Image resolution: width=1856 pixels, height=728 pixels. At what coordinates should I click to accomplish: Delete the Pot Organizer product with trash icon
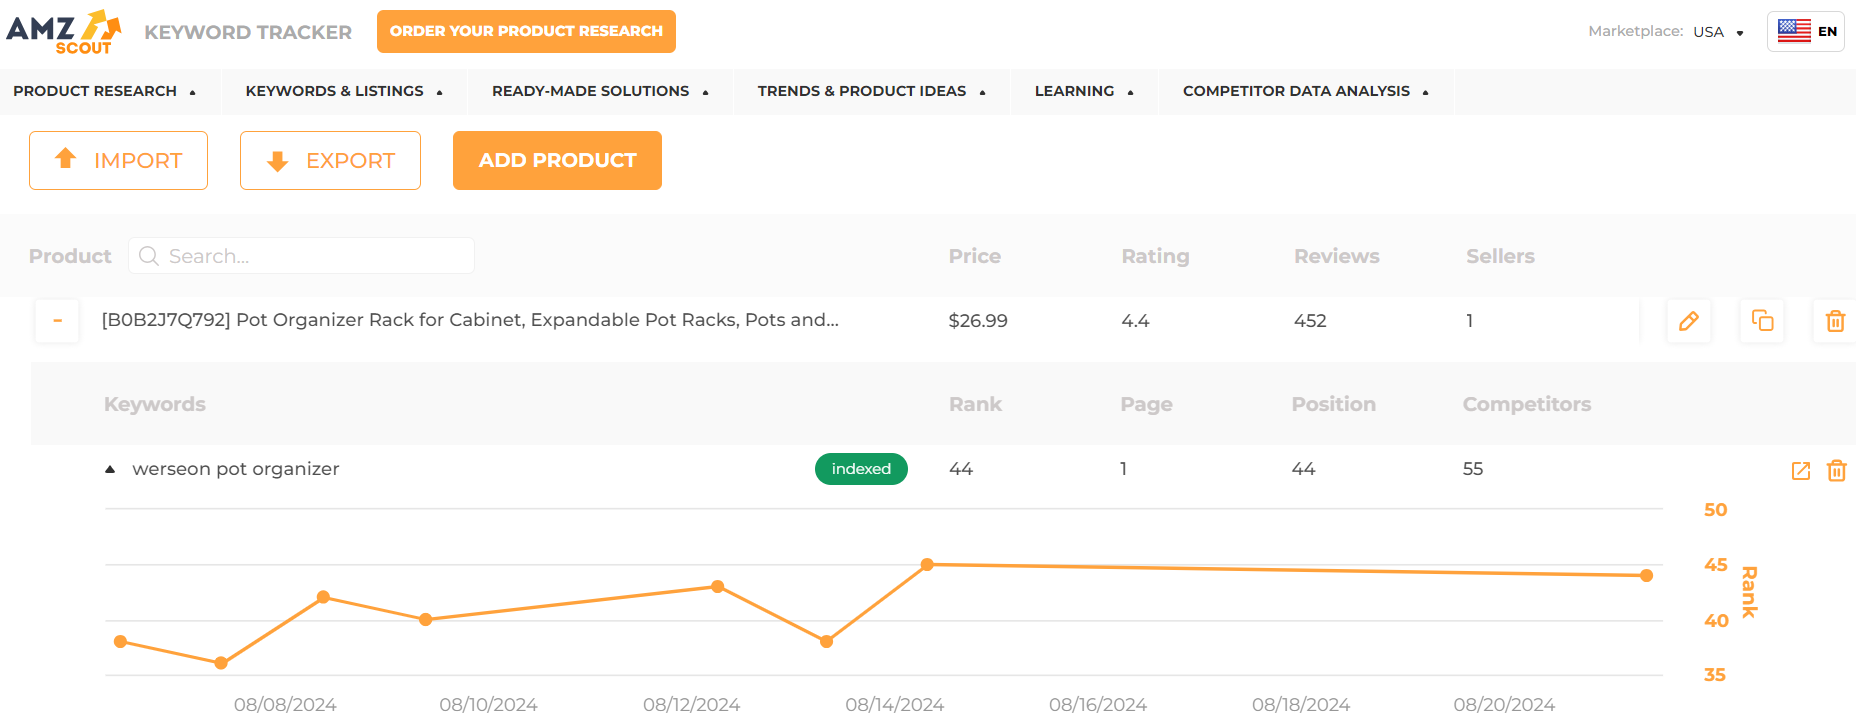click(1835, 321)
